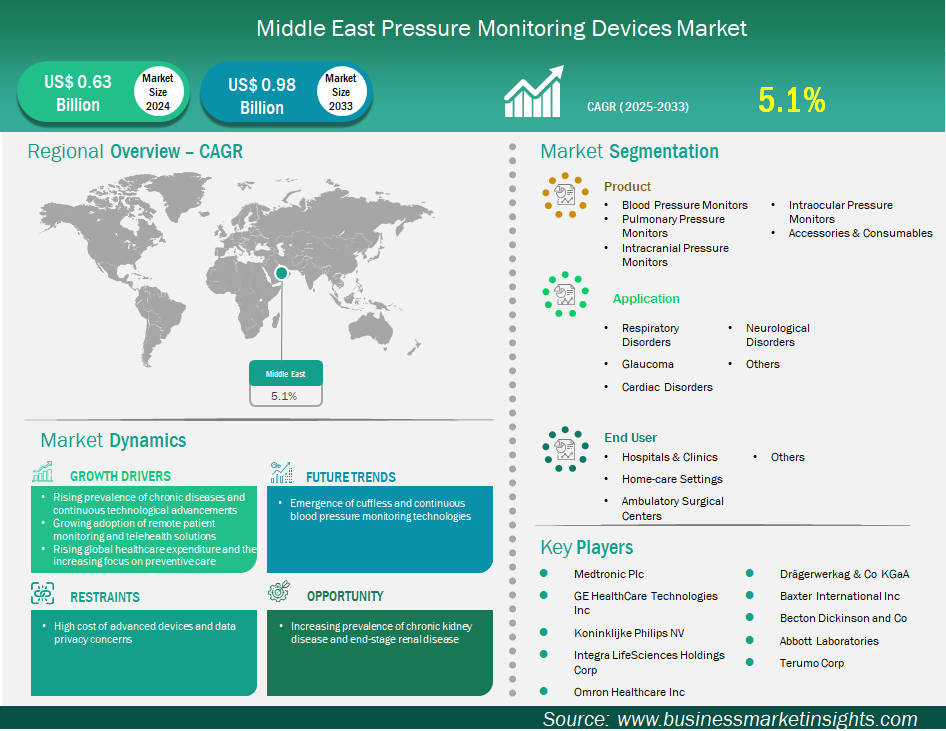Click the Market Size 2024 white circle badge
Screen dimensions: 946x731
(158, 92)
